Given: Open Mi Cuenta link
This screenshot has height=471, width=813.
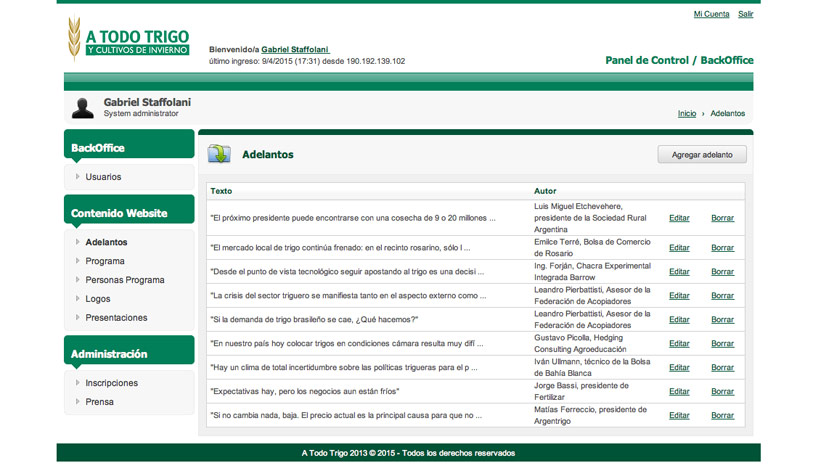Looking at the screenshot, I should point(711,14).
